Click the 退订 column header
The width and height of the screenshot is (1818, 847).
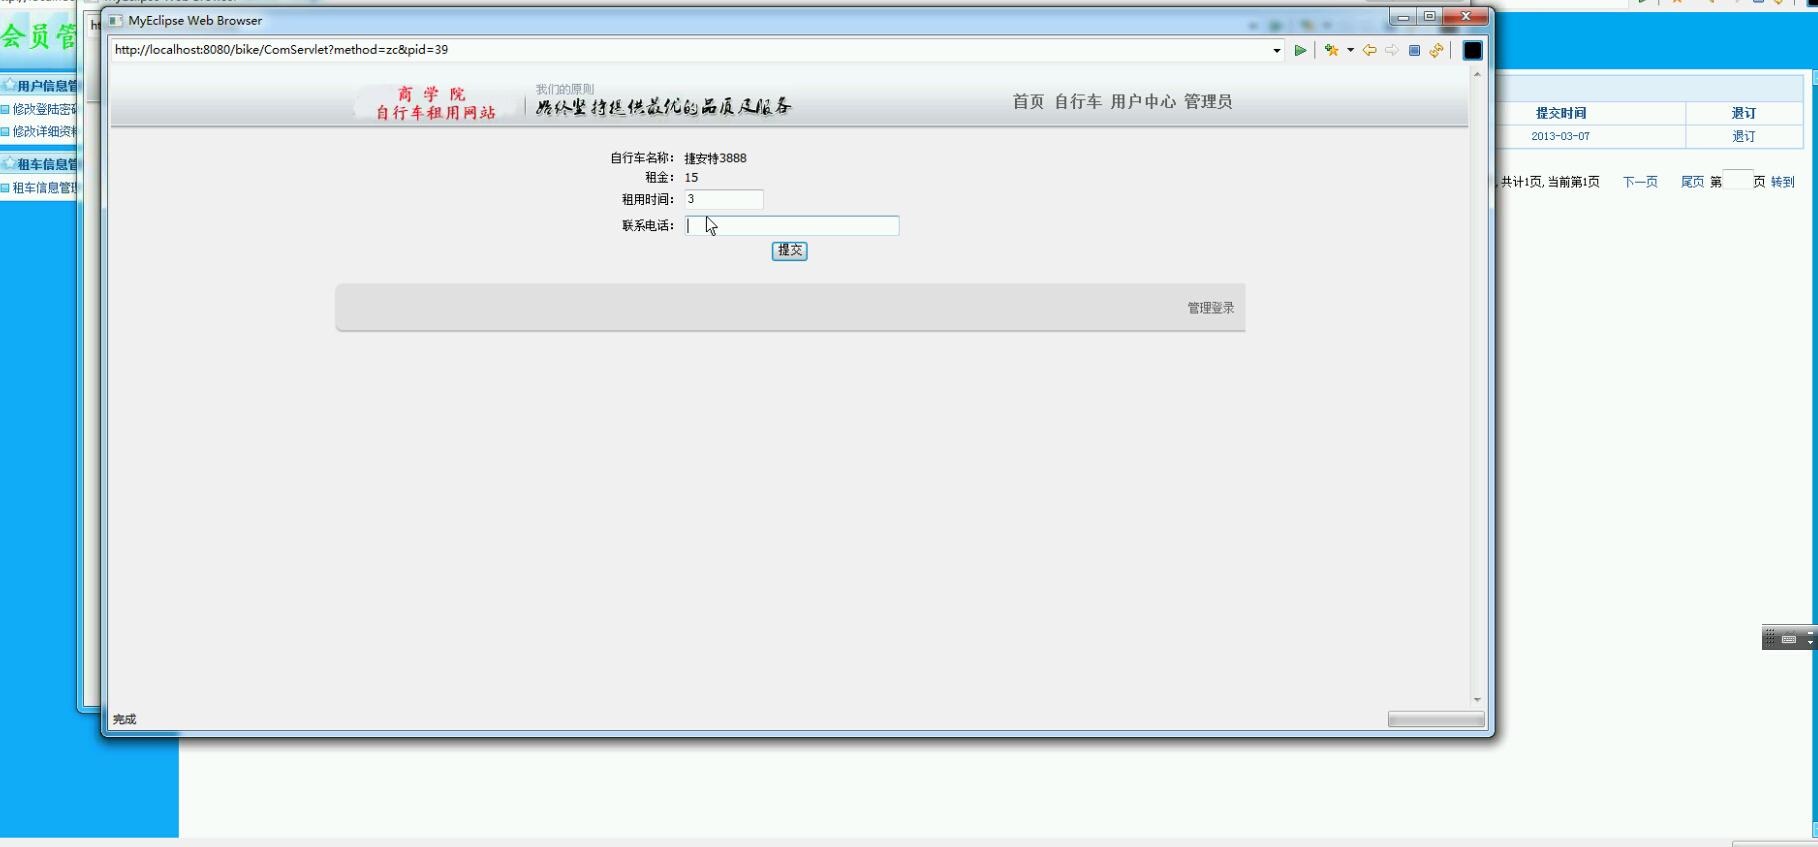pyautogui.click(x=1744, y=113)
